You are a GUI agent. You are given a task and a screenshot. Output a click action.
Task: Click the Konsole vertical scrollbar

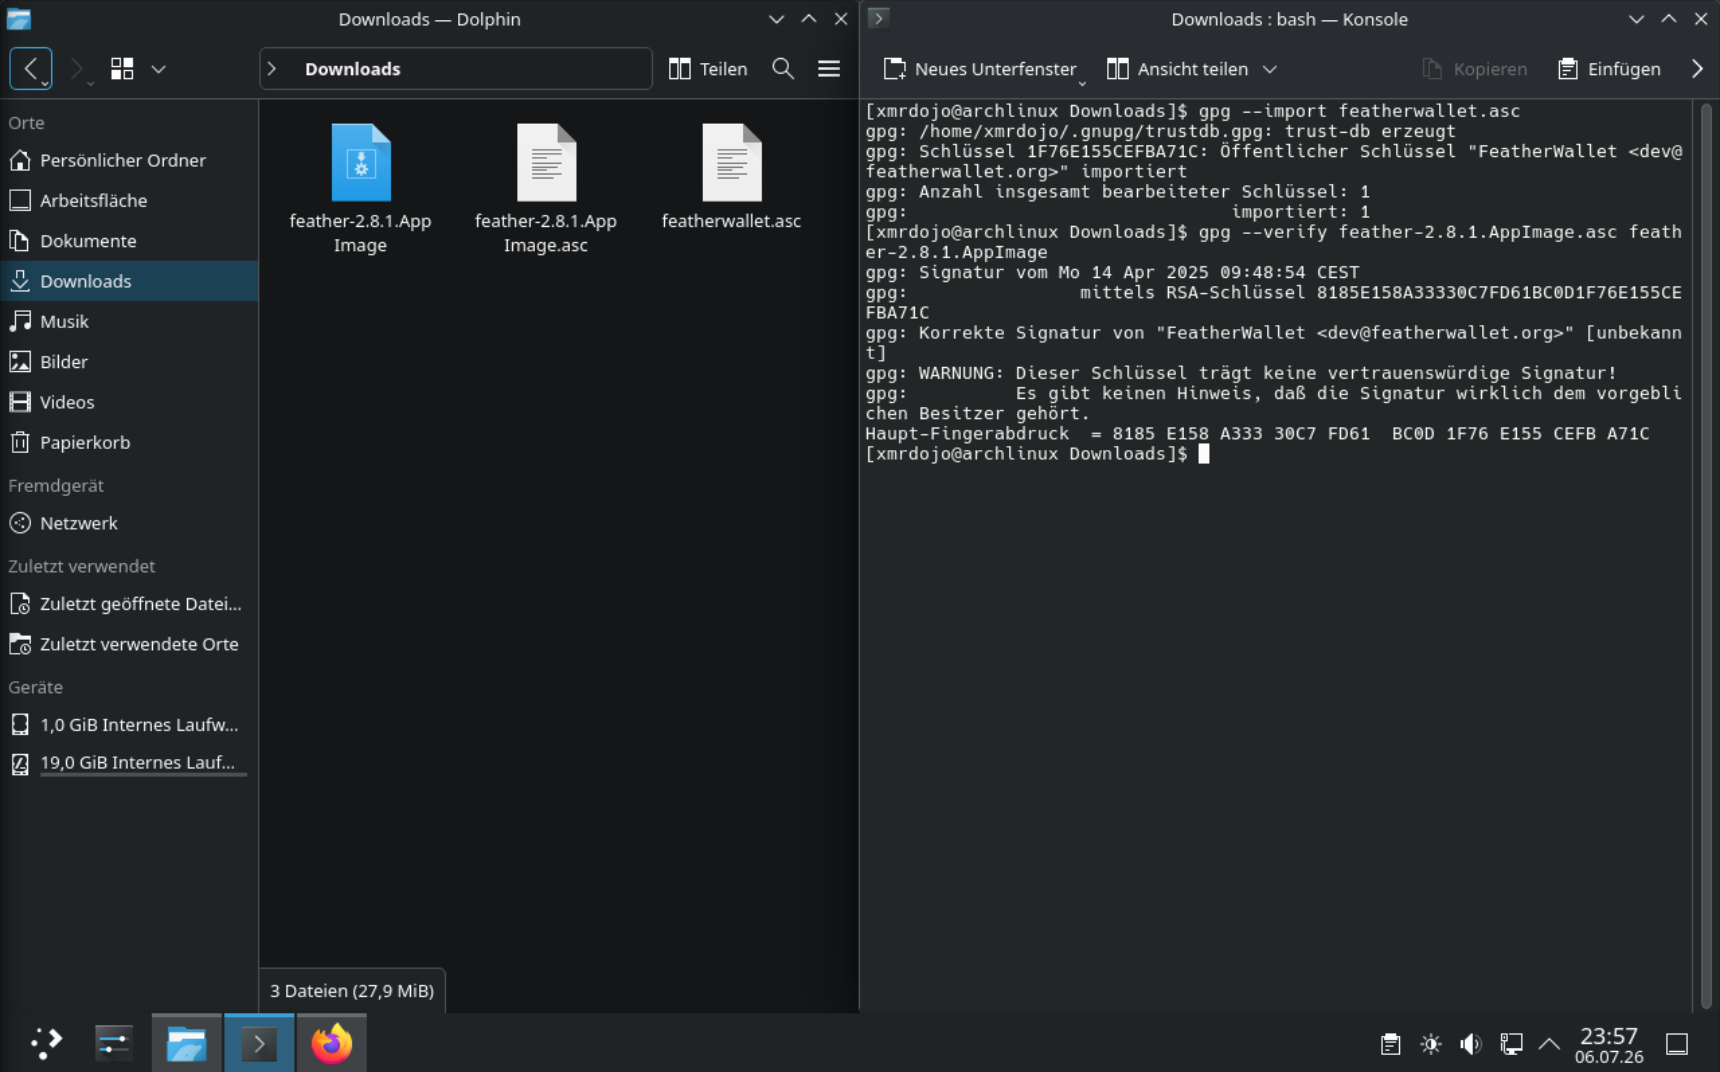1707,556
